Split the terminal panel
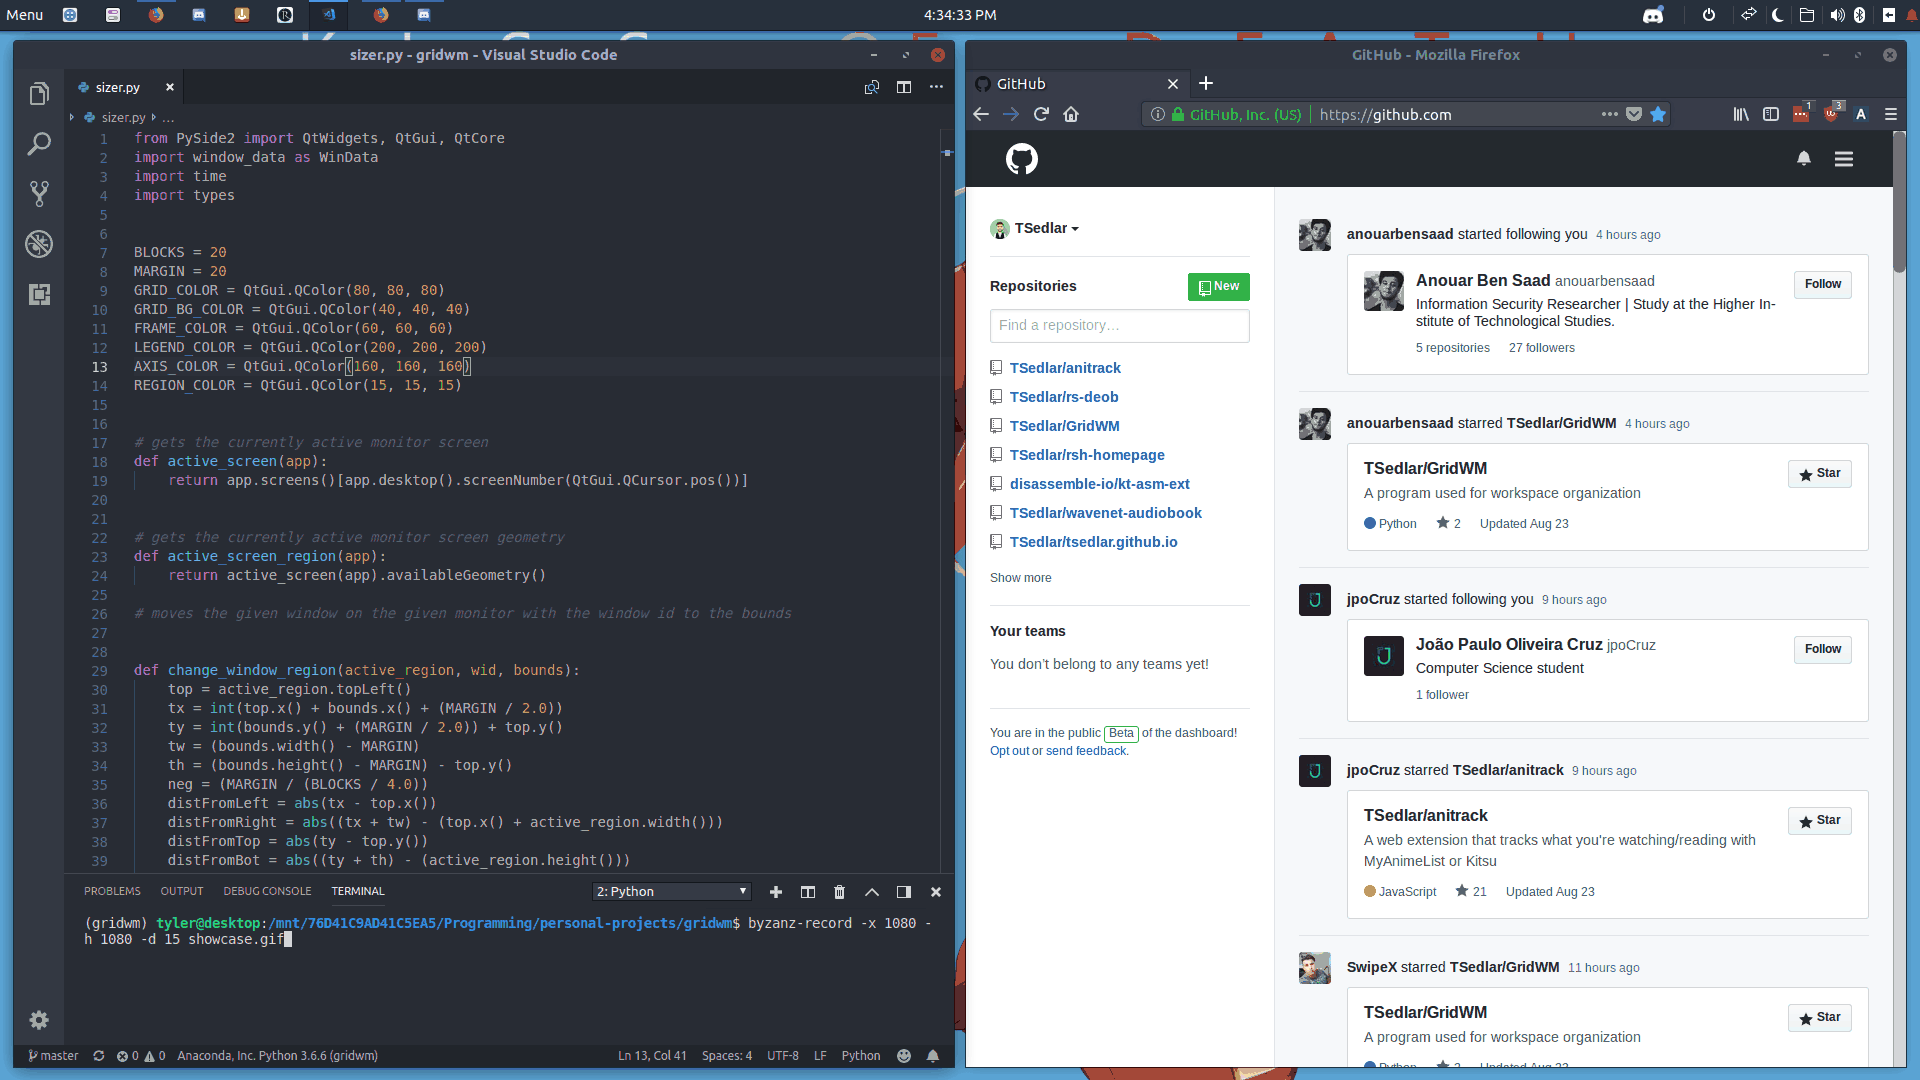 pyautogui.click(x=808, y=892)
